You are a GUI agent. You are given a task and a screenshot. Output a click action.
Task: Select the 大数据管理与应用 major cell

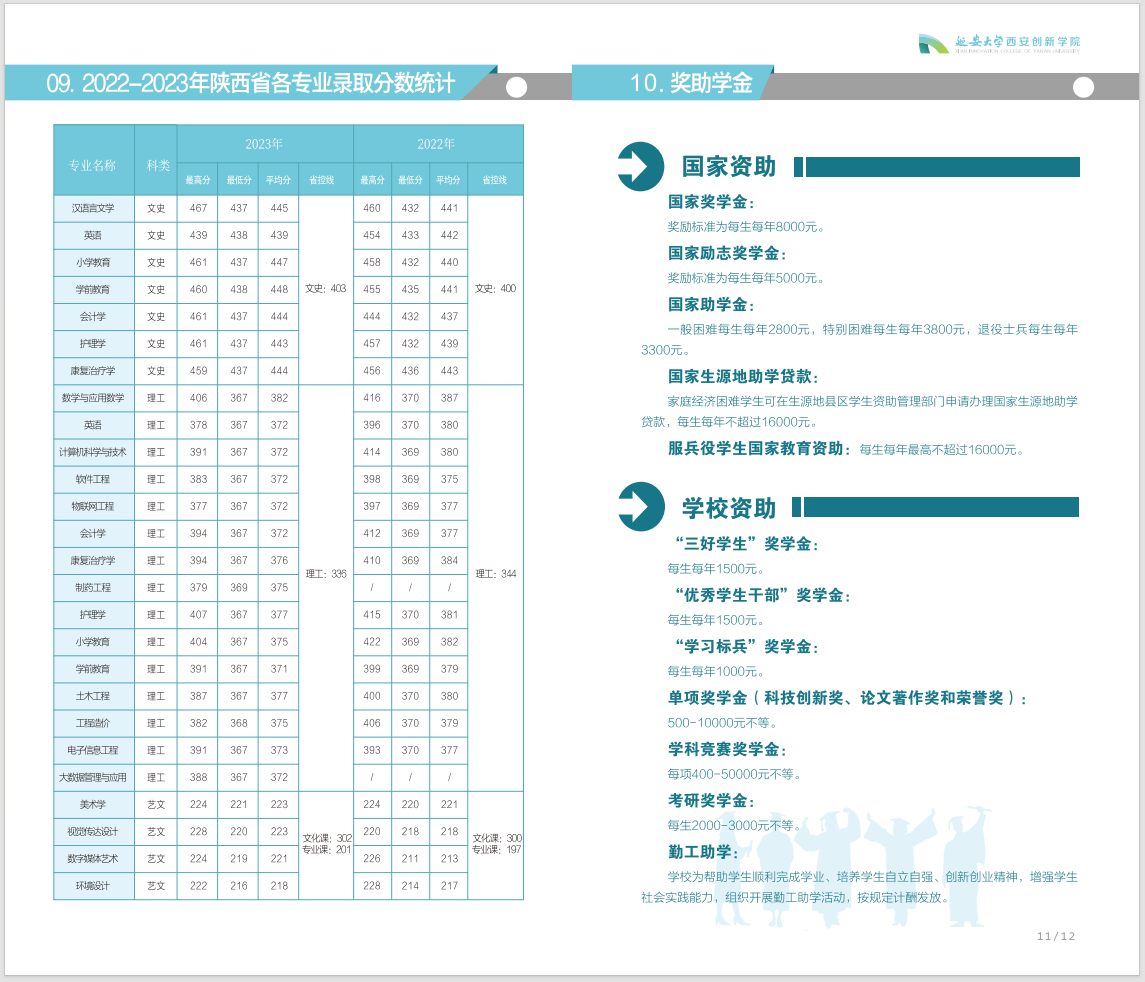coord(93,777)
